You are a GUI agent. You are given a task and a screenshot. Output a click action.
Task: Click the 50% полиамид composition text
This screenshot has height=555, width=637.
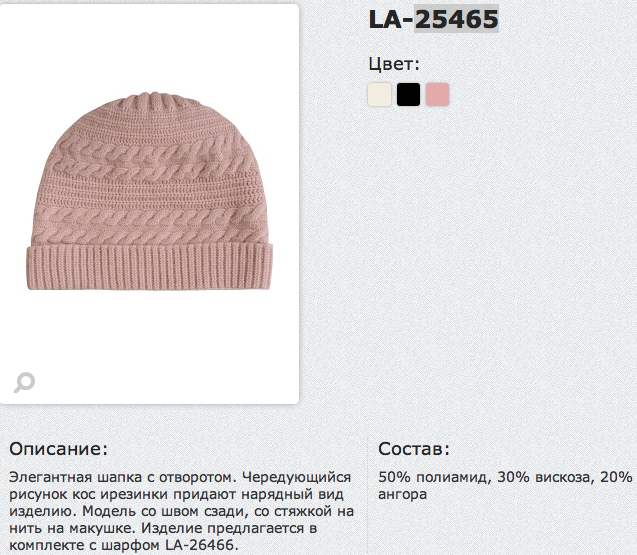433,477
